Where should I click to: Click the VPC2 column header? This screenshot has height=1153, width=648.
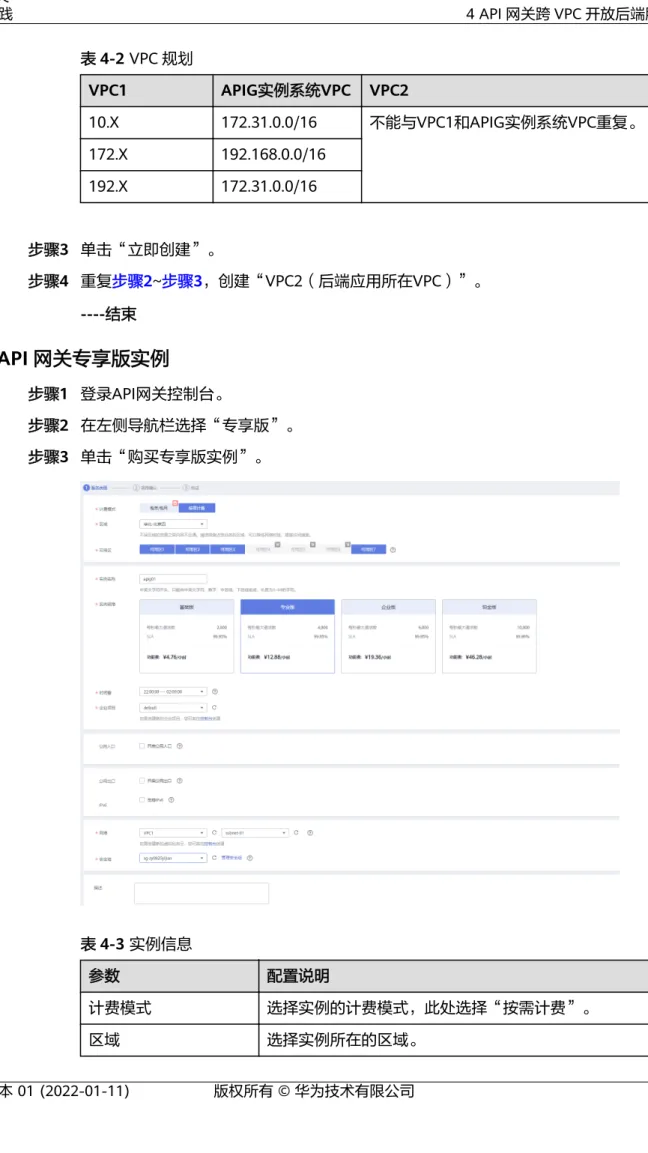click(505, 90)
